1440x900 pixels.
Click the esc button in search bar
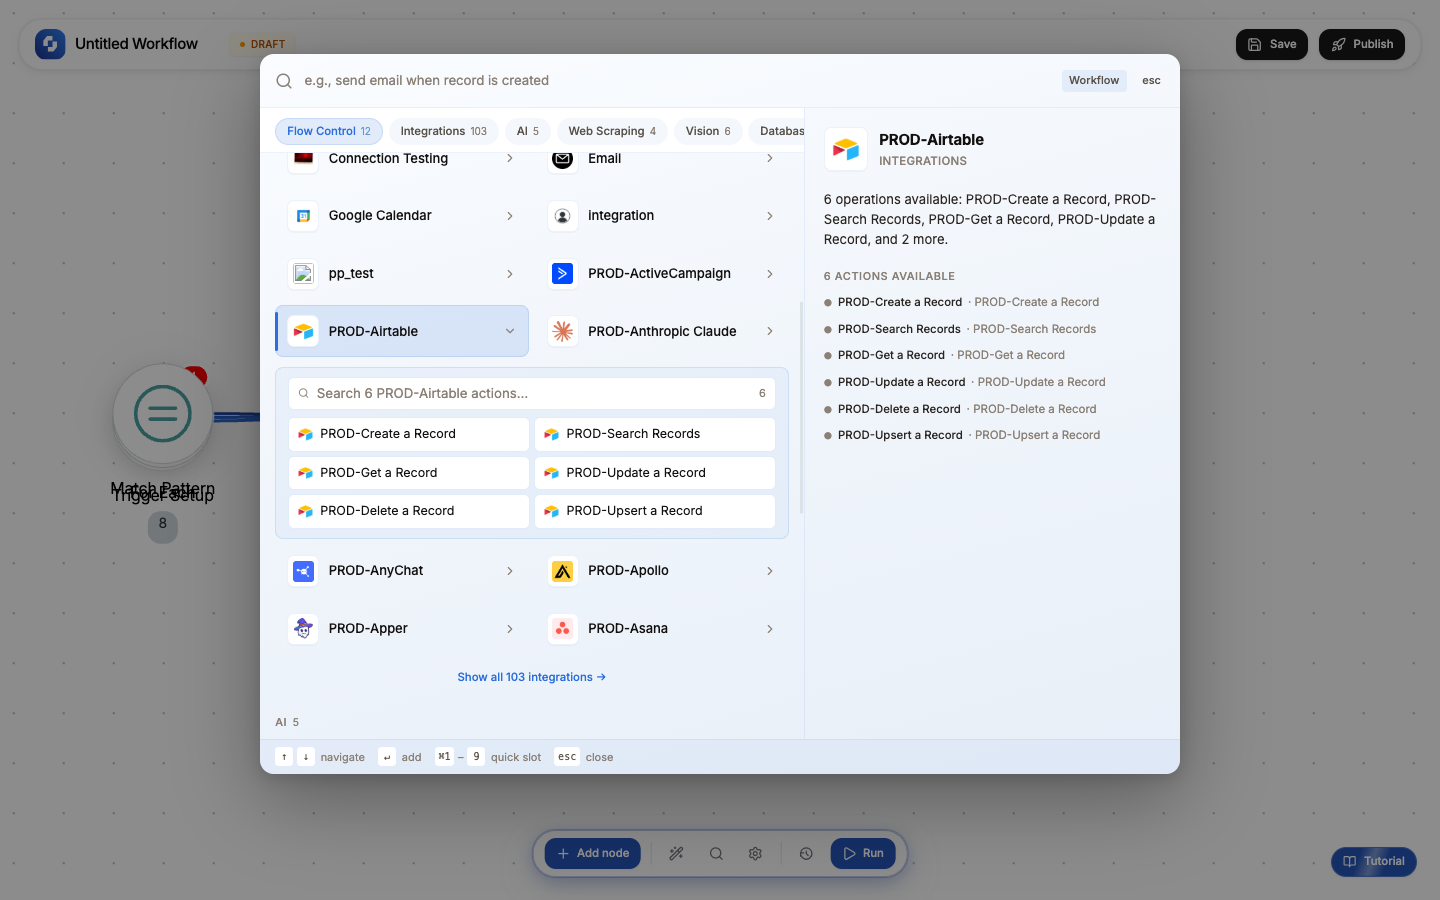(x=1152, y=81)
